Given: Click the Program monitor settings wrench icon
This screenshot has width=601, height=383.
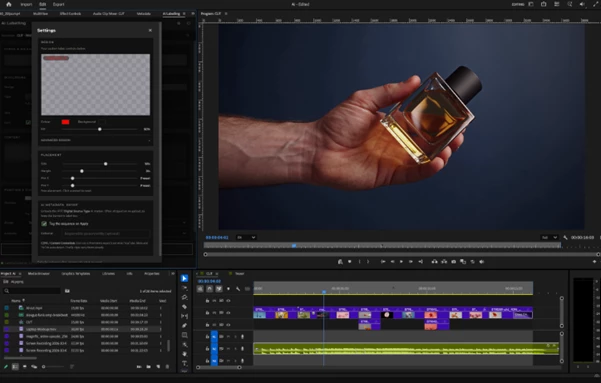Looking at the screenshot, I should [x=565, y=237].
